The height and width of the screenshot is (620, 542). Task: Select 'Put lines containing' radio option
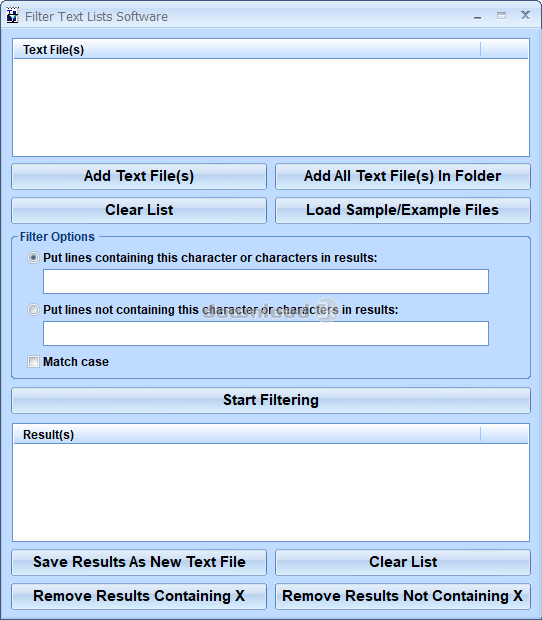(33, 258)
